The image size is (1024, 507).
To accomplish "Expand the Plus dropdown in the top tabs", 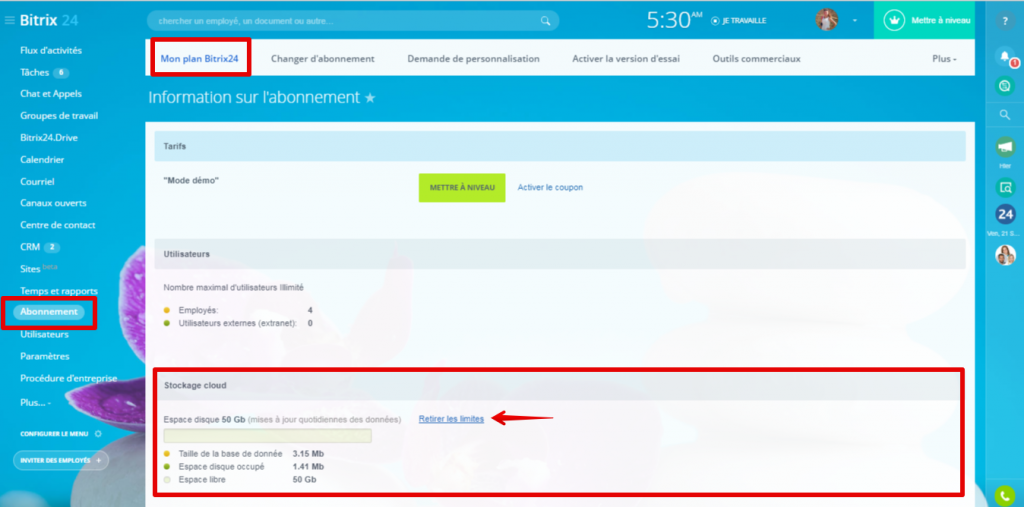I will click(944, 59).
